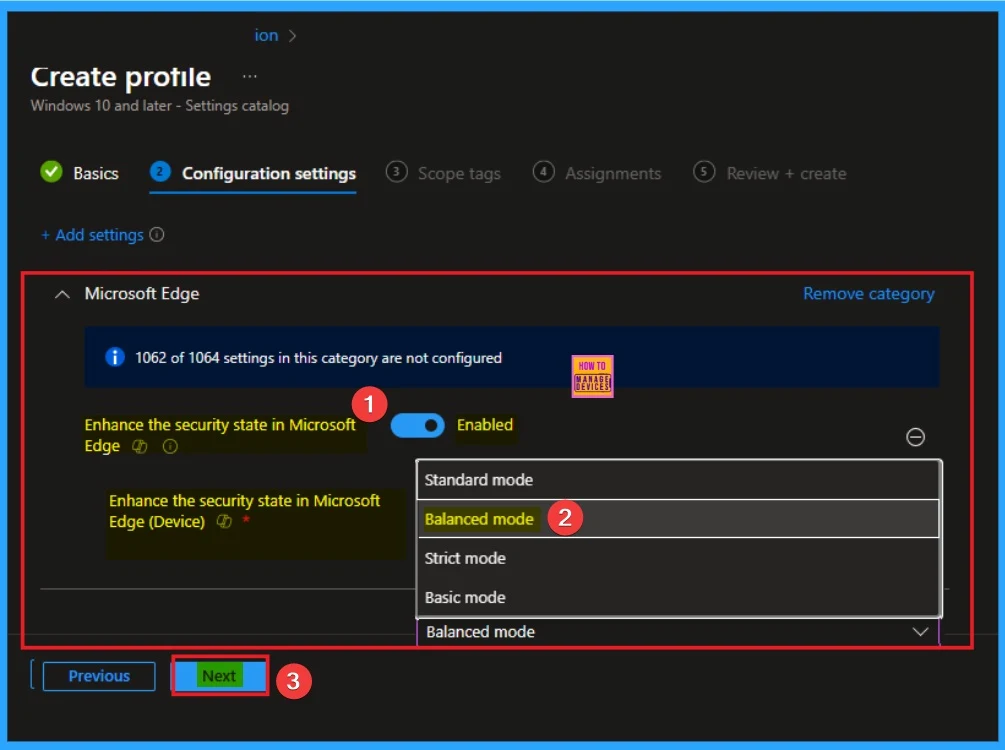Click the Copilot icon beside Enhance security Edge setting
Screen dimensions: 1005x750
[x=140, y=446]
